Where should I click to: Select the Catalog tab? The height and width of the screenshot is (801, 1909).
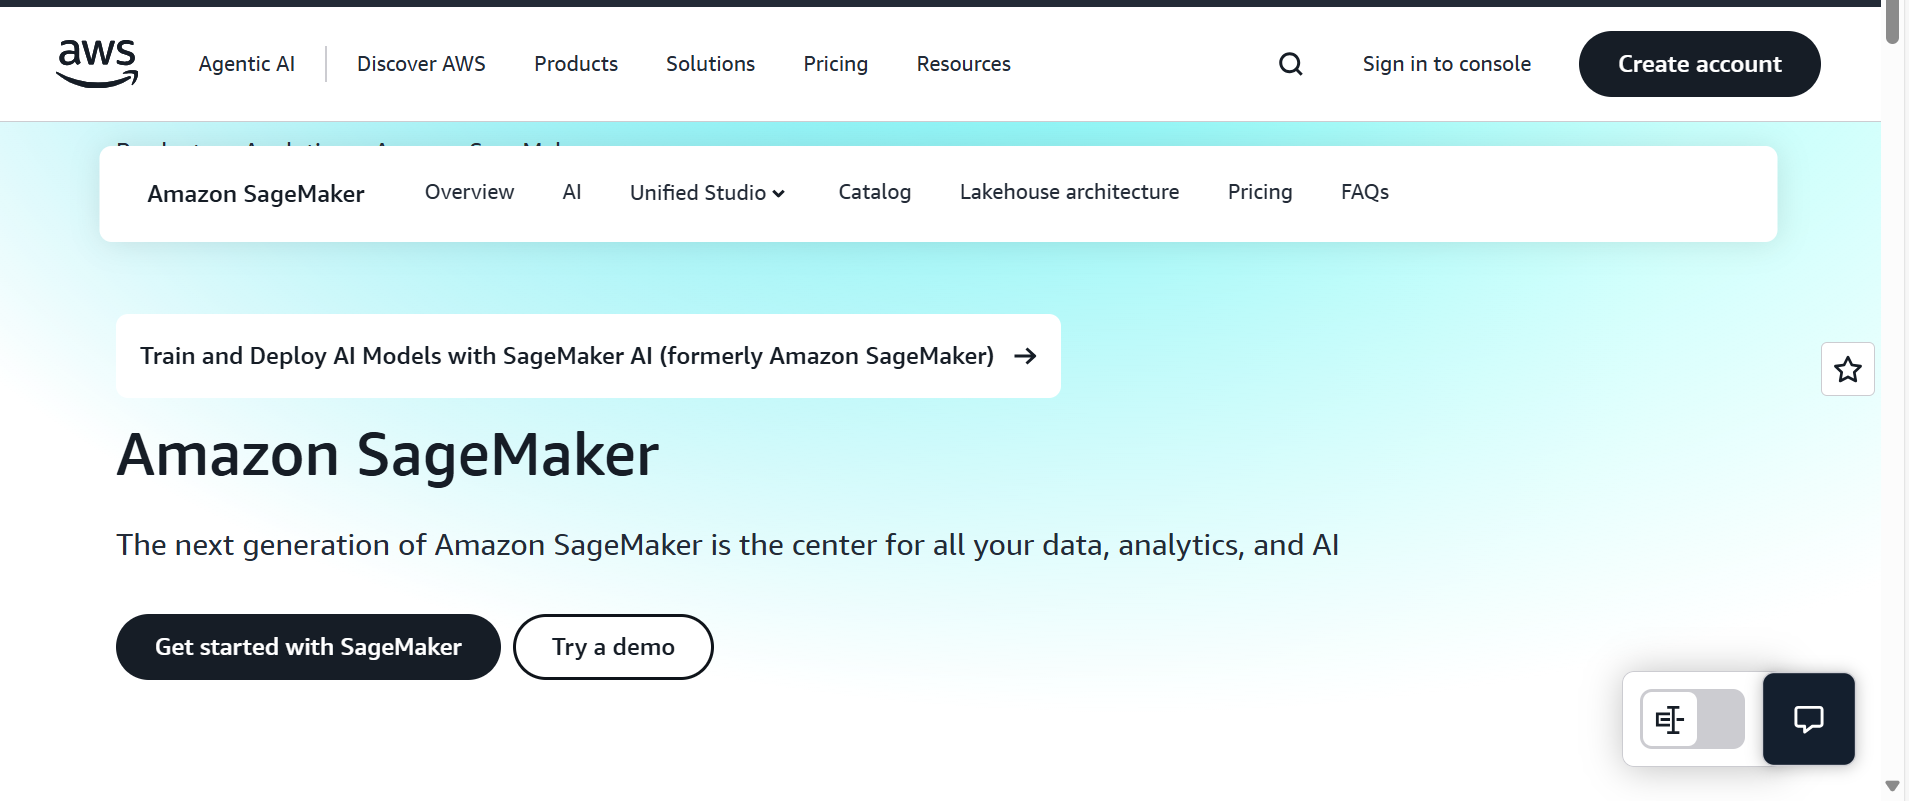(874, 192)
